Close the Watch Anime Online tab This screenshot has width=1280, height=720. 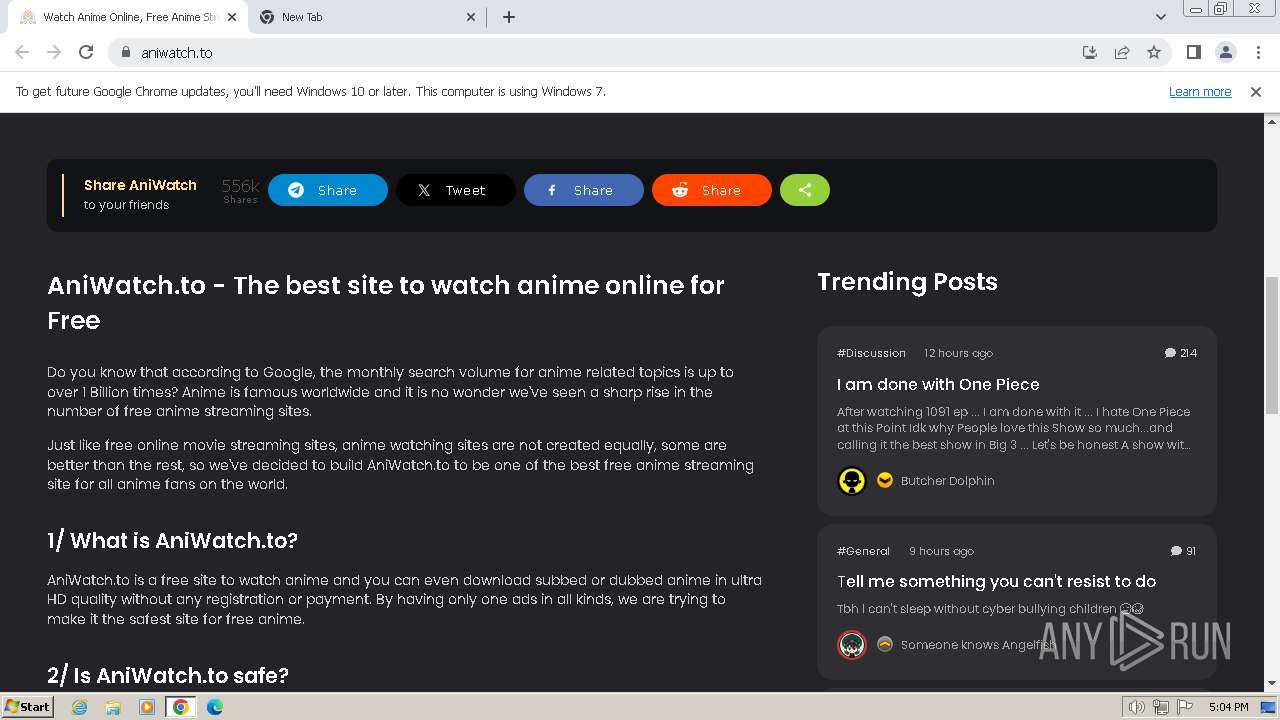232,17
